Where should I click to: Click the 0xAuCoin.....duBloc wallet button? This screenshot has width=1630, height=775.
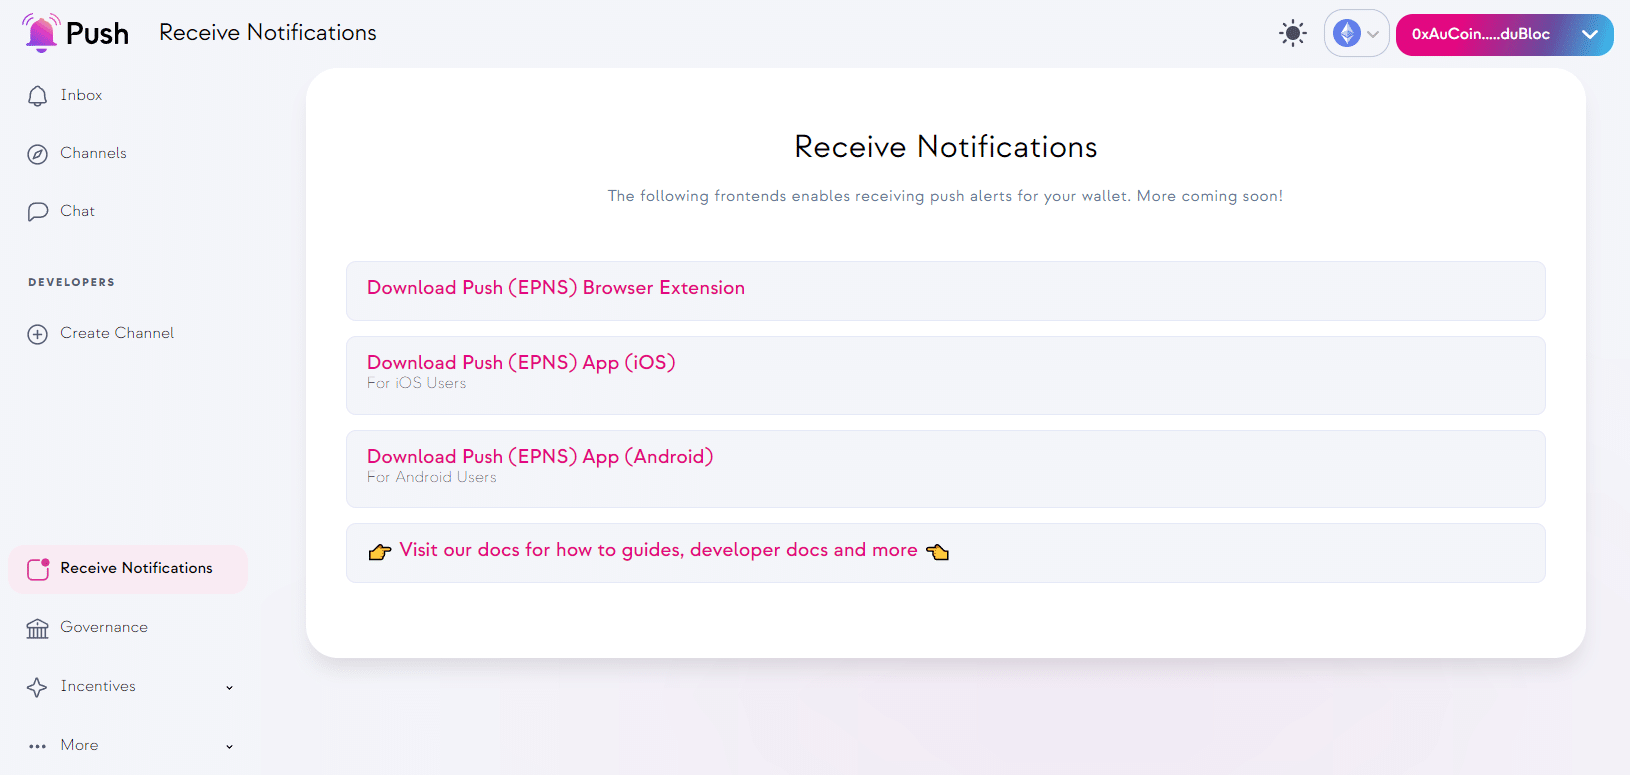pyautogui.click(x=1504, y=35)
